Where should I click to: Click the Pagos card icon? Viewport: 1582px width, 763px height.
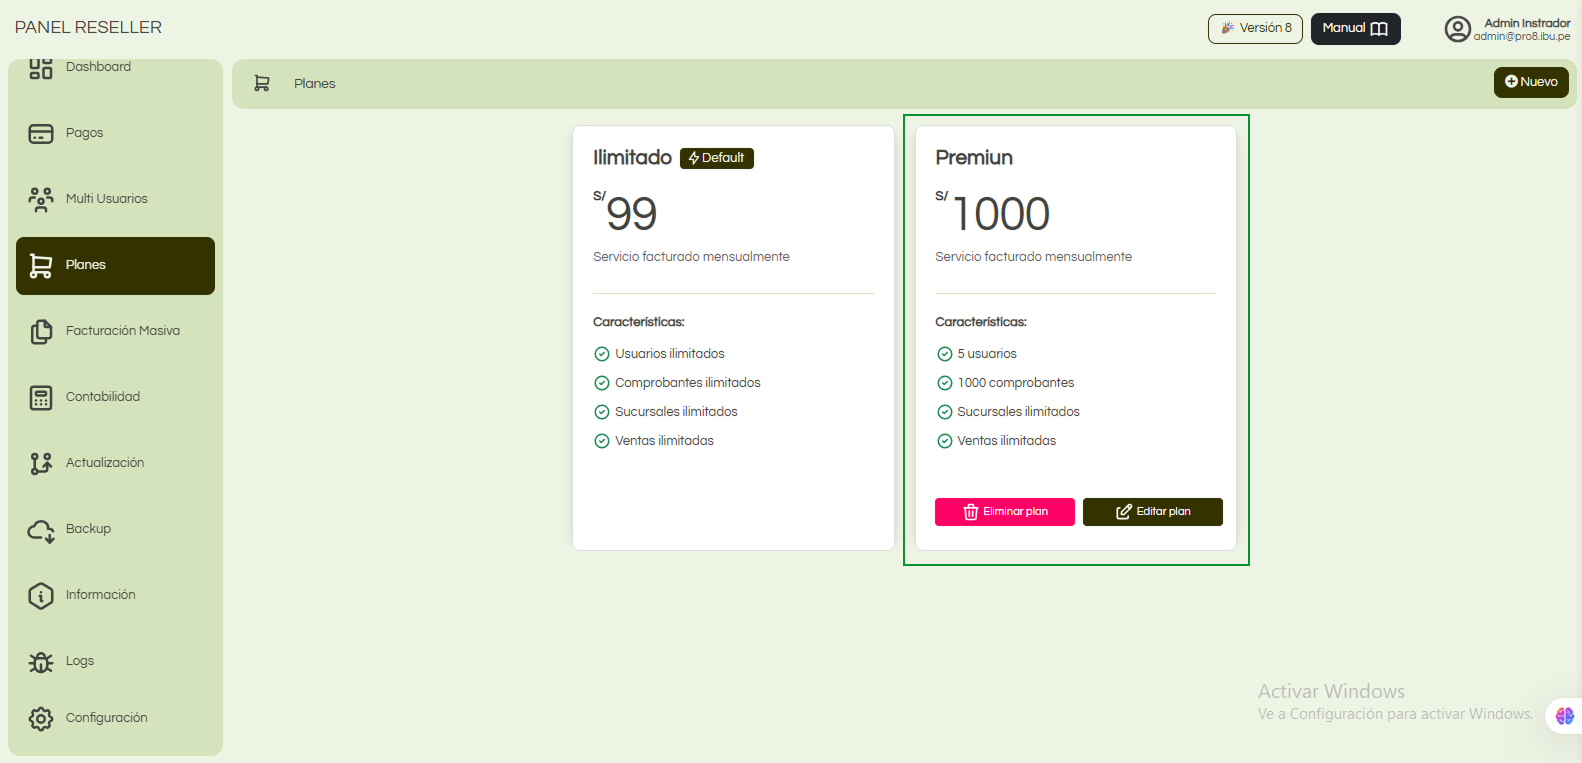coord(40,134)
